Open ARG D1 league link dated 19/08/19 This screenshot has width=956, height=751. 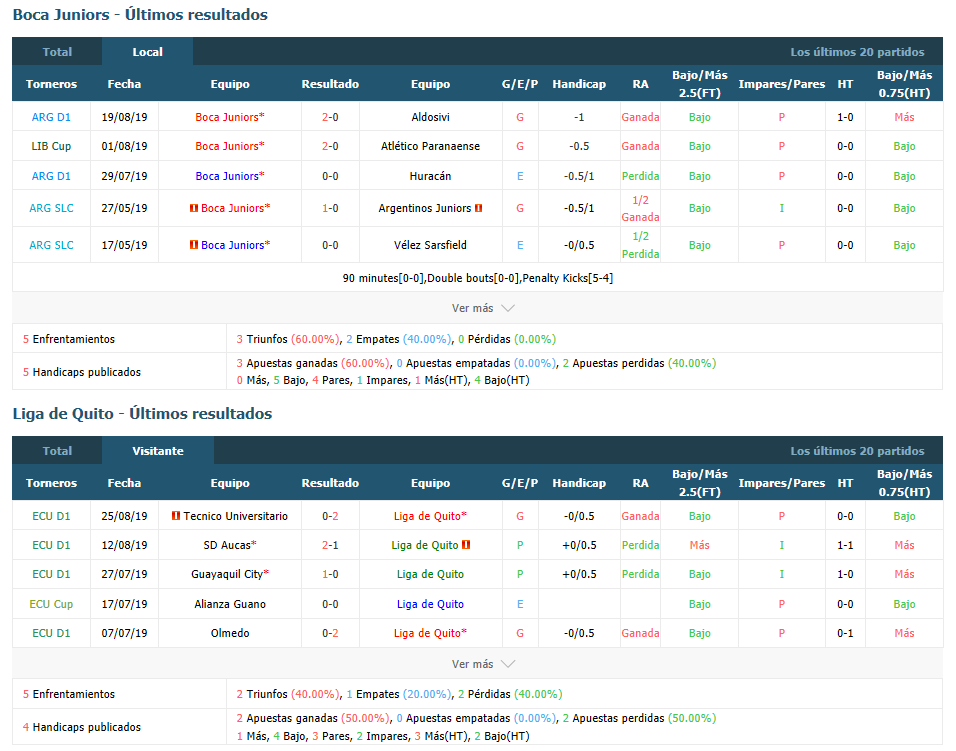pos(51,117)
